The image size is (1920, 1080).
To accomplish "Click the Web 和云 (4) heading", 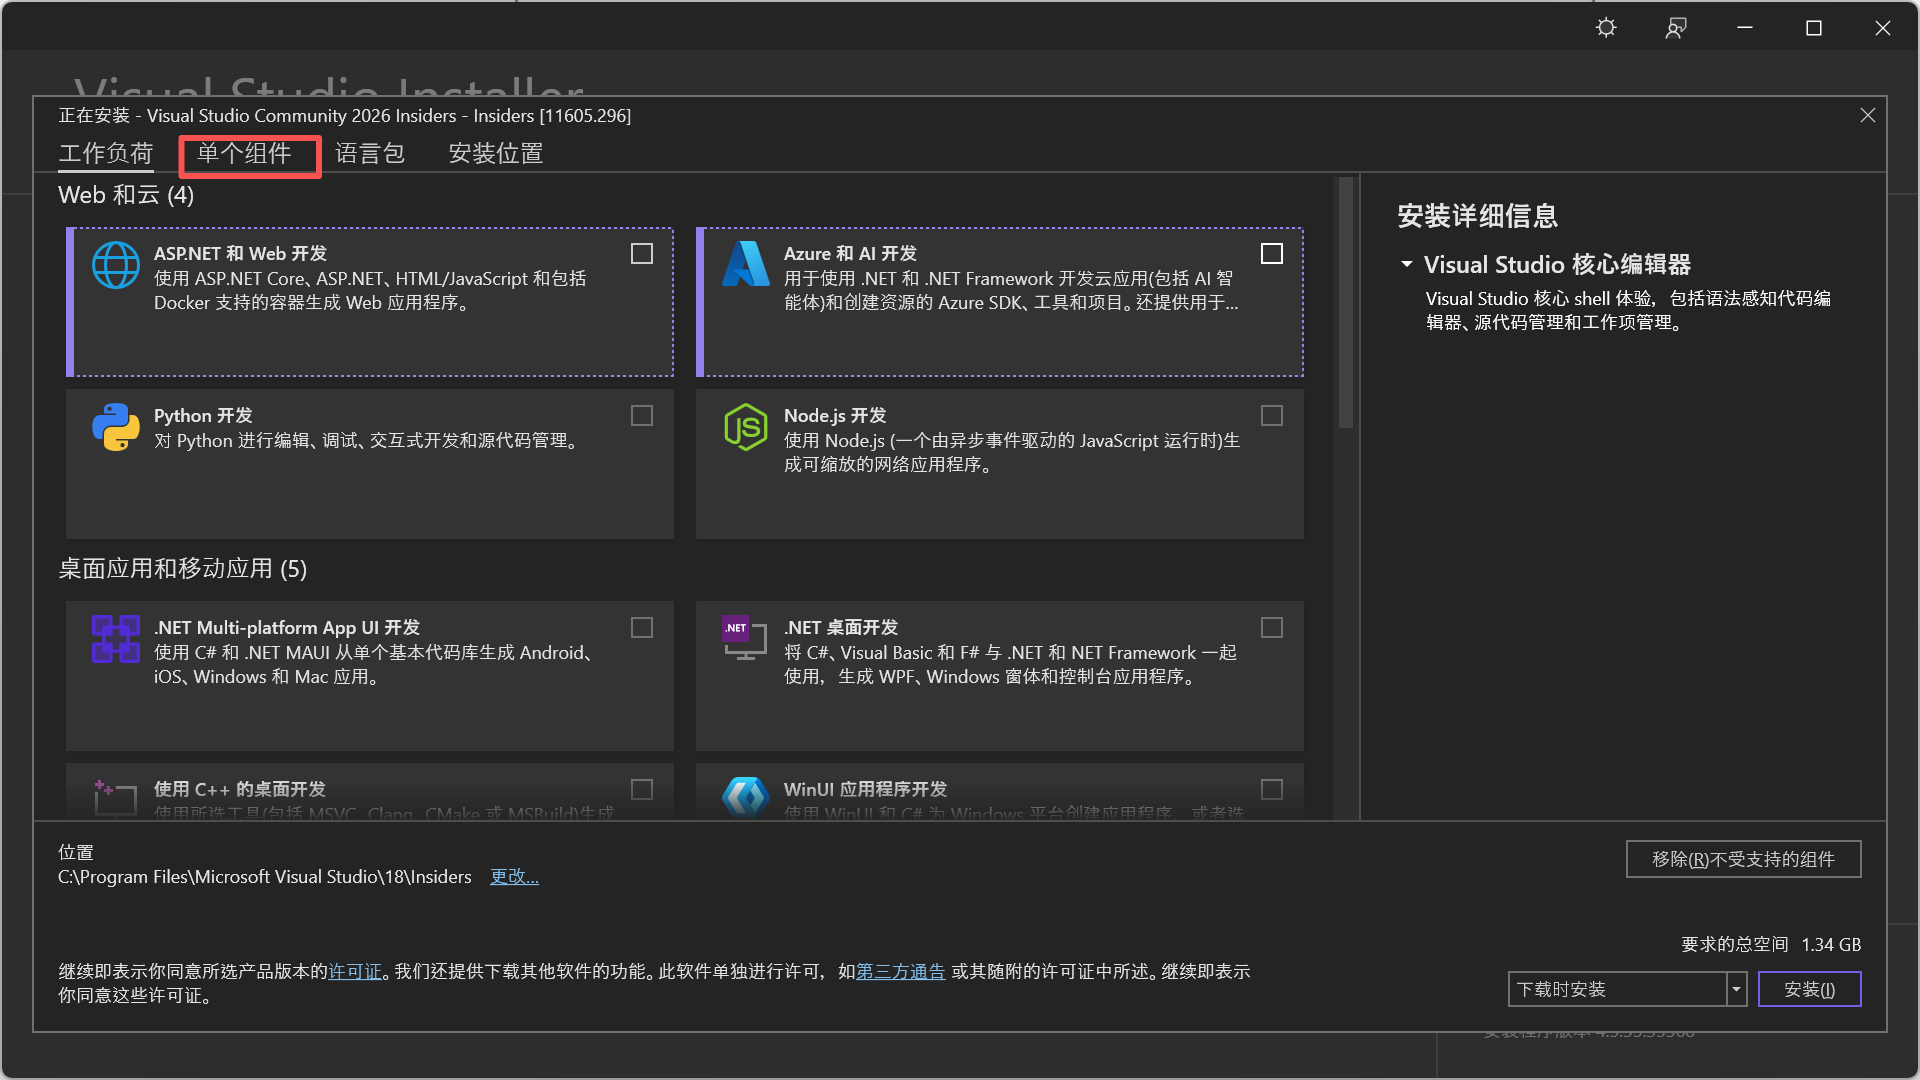I will (126, 195).
